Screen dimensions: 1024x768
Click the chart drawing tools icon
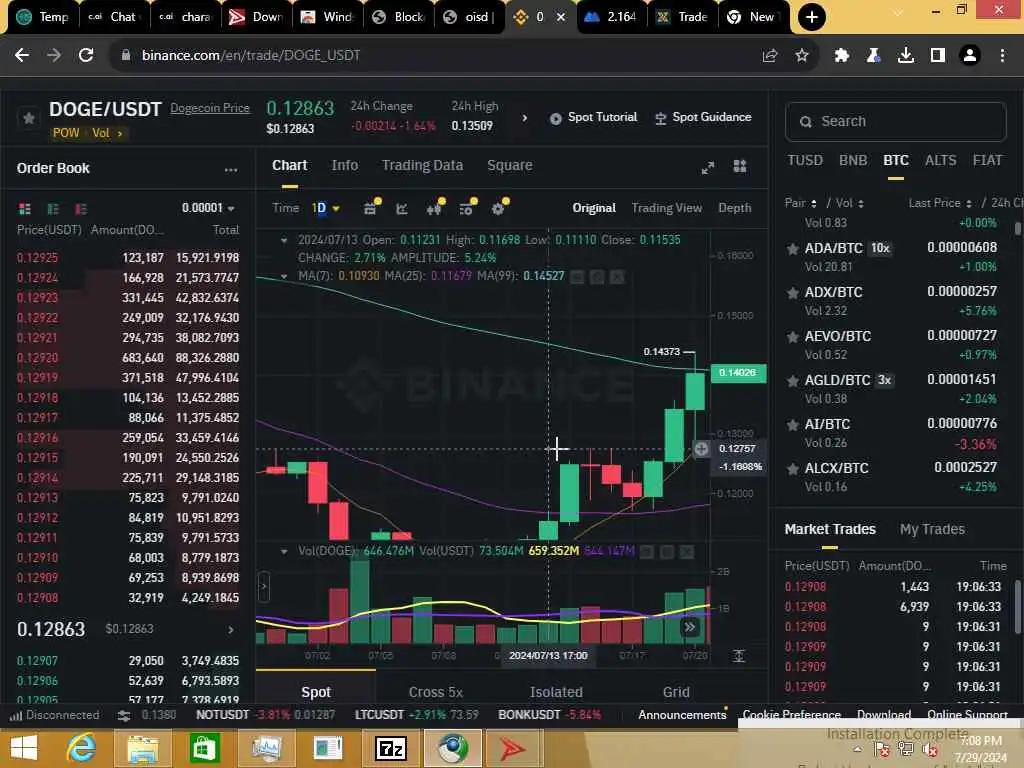tap(402, 208)
